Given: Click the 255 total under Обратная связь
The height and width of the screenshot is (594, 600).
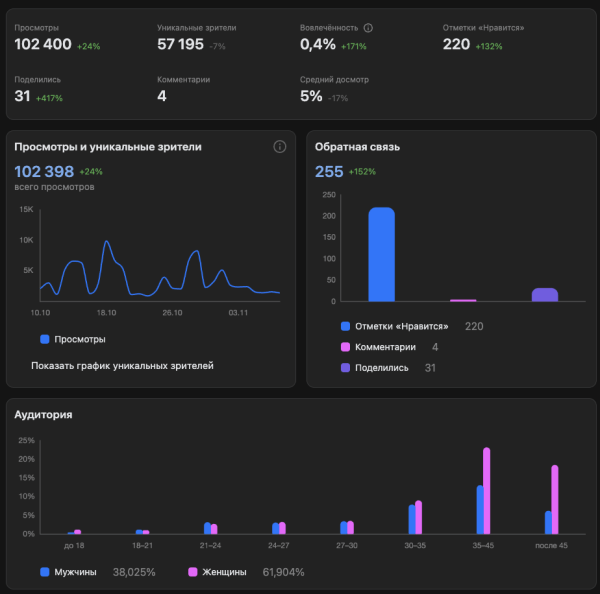Looking at the screenshot, I should click(329, 171).
